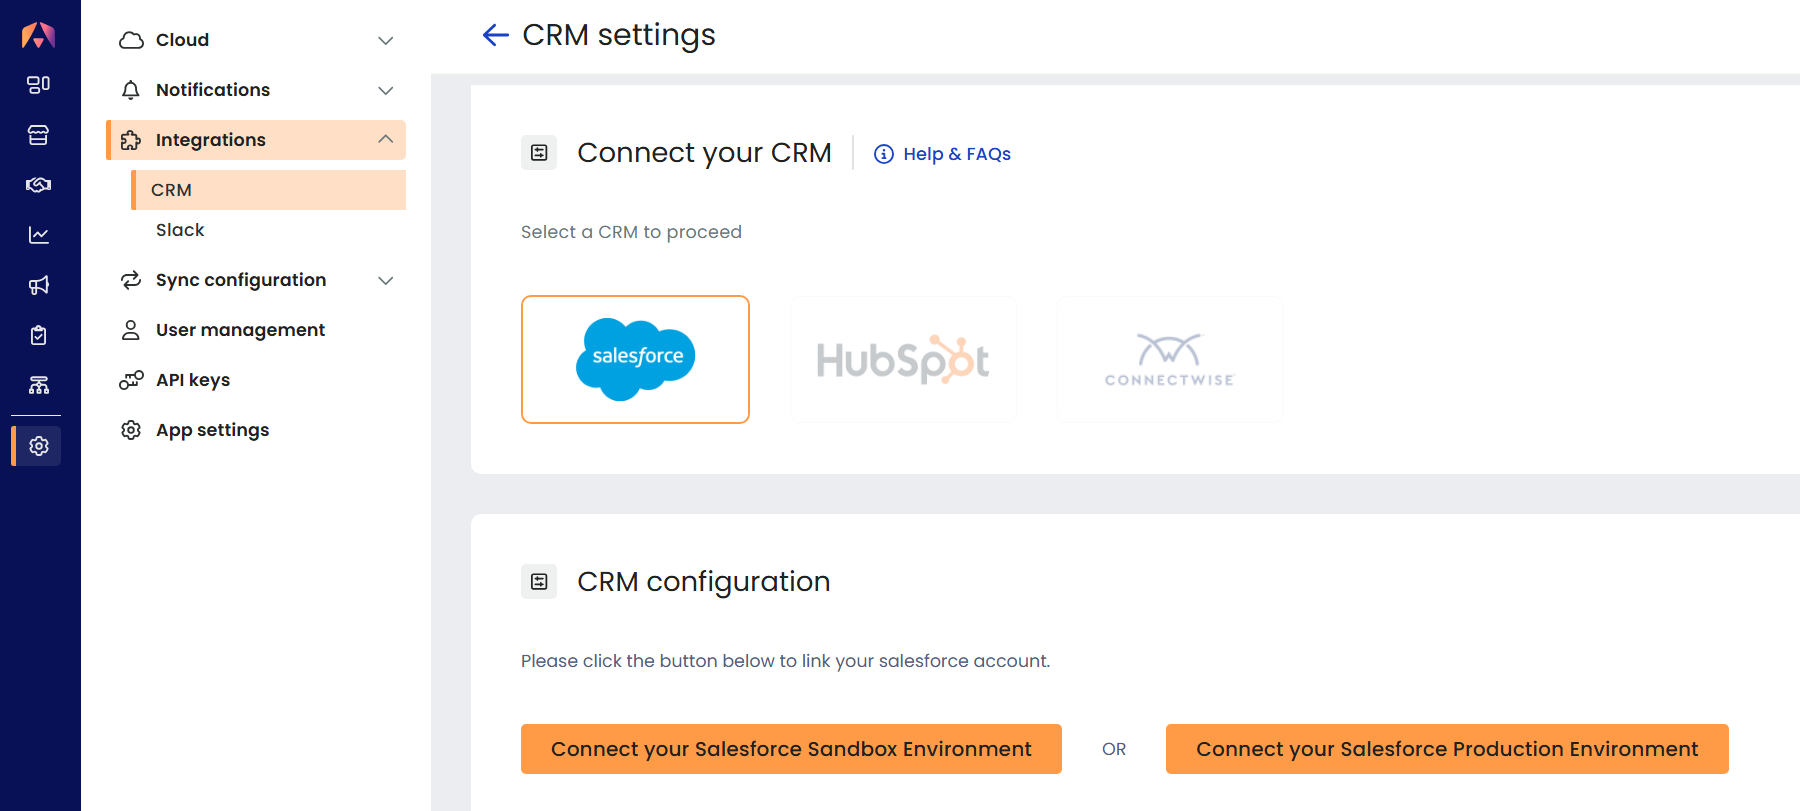Click the app logo in the sidebar
The image size is (1800, 811).
coord(38,35)
